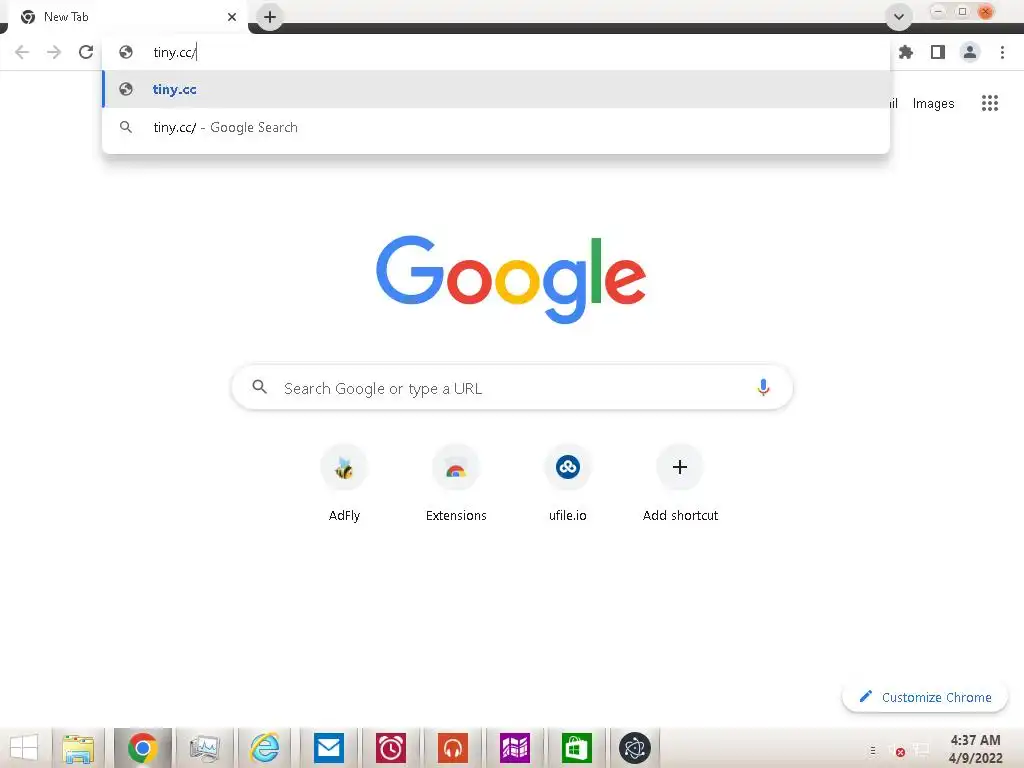Expand the tab search chevron
The width and height of the screenshot is (1024, 768).
click(899, 17)
